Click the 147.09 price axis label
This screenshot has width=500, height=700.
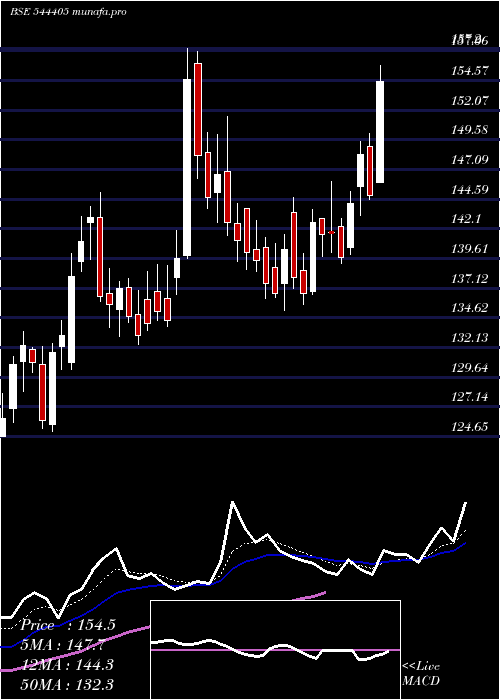(470, 160)
